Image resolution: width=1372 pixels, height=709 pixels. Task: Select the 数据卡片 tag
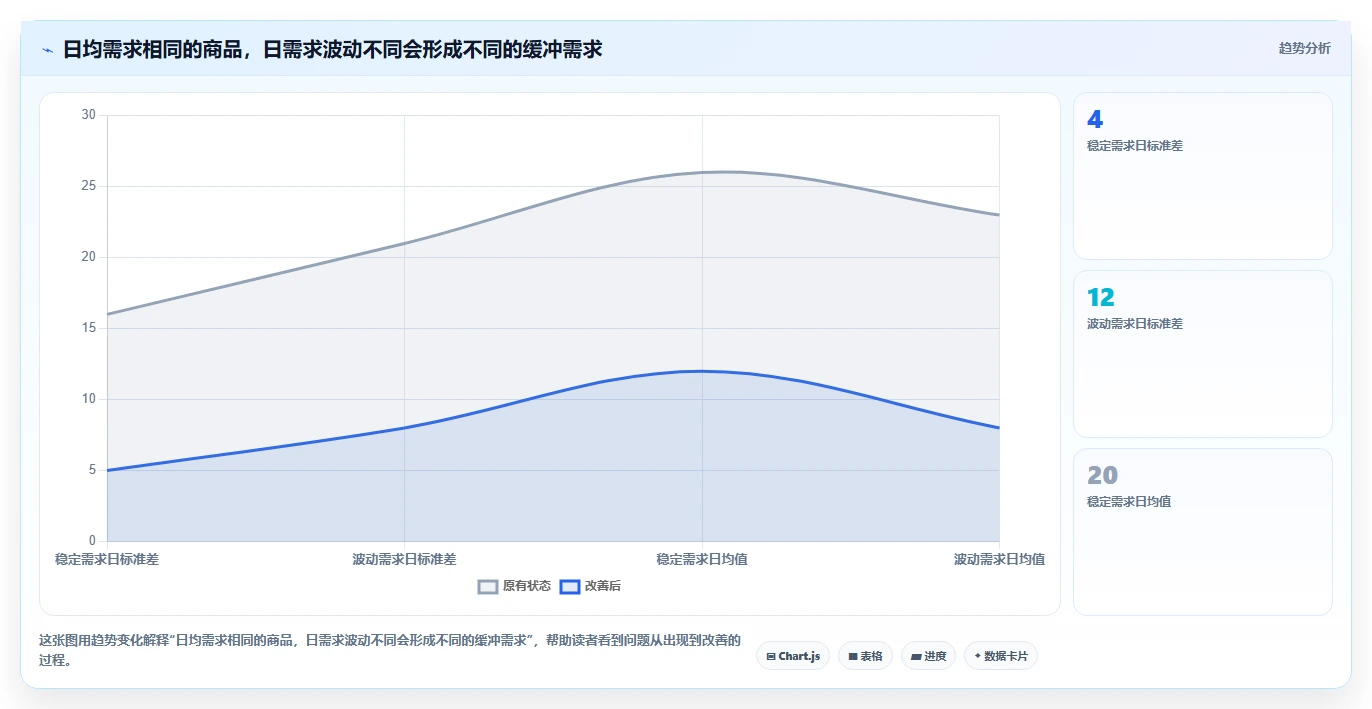[1001, 656]
